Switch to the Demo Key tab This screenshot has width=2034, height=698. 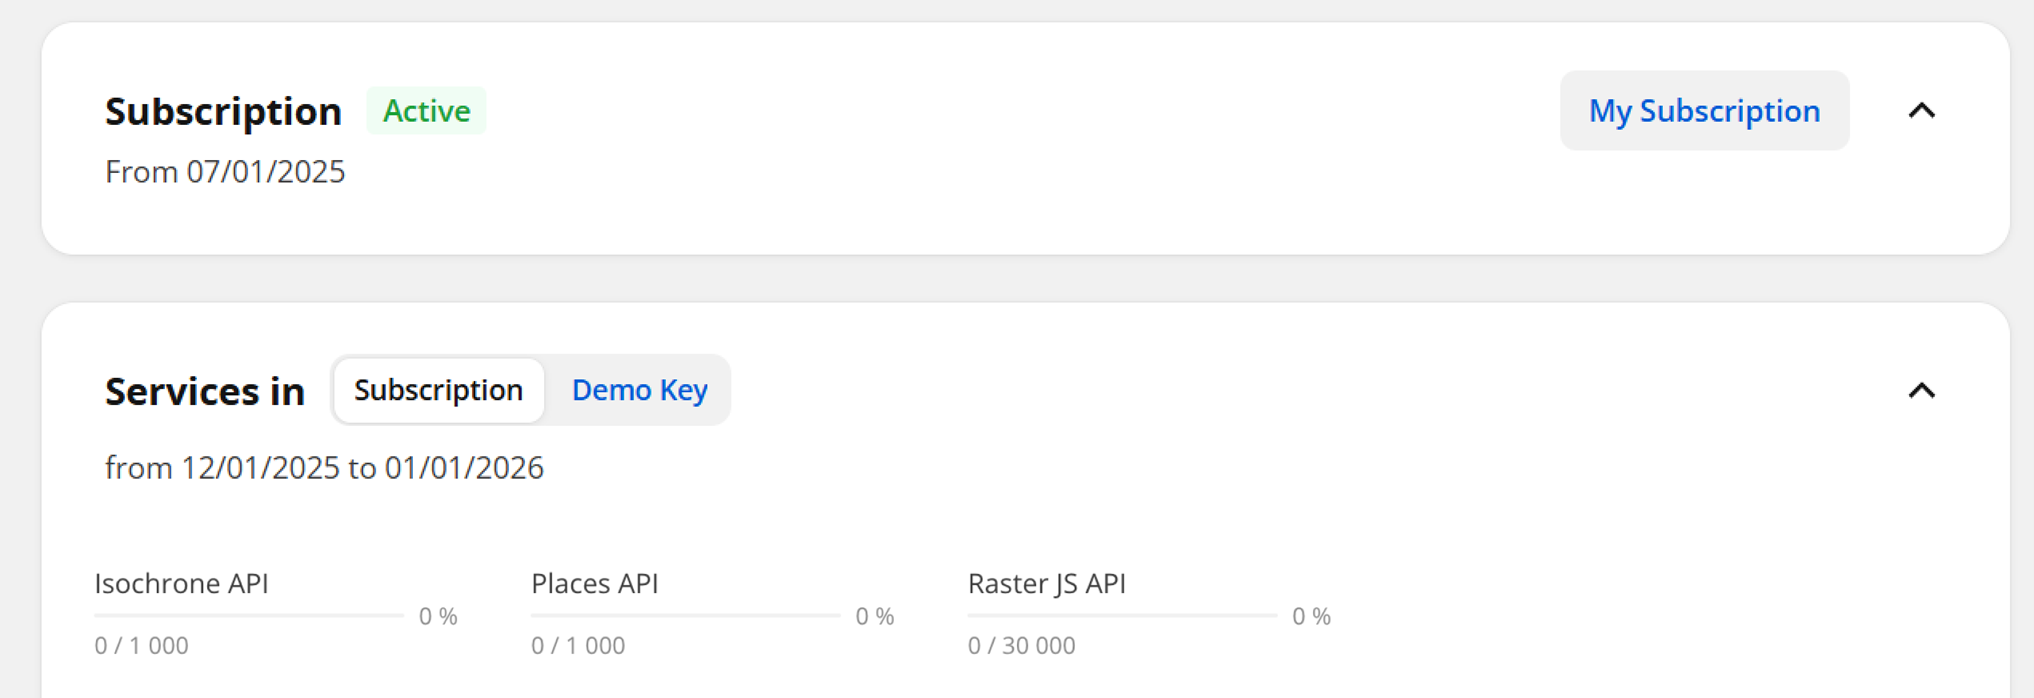click(x=639, y=390)
